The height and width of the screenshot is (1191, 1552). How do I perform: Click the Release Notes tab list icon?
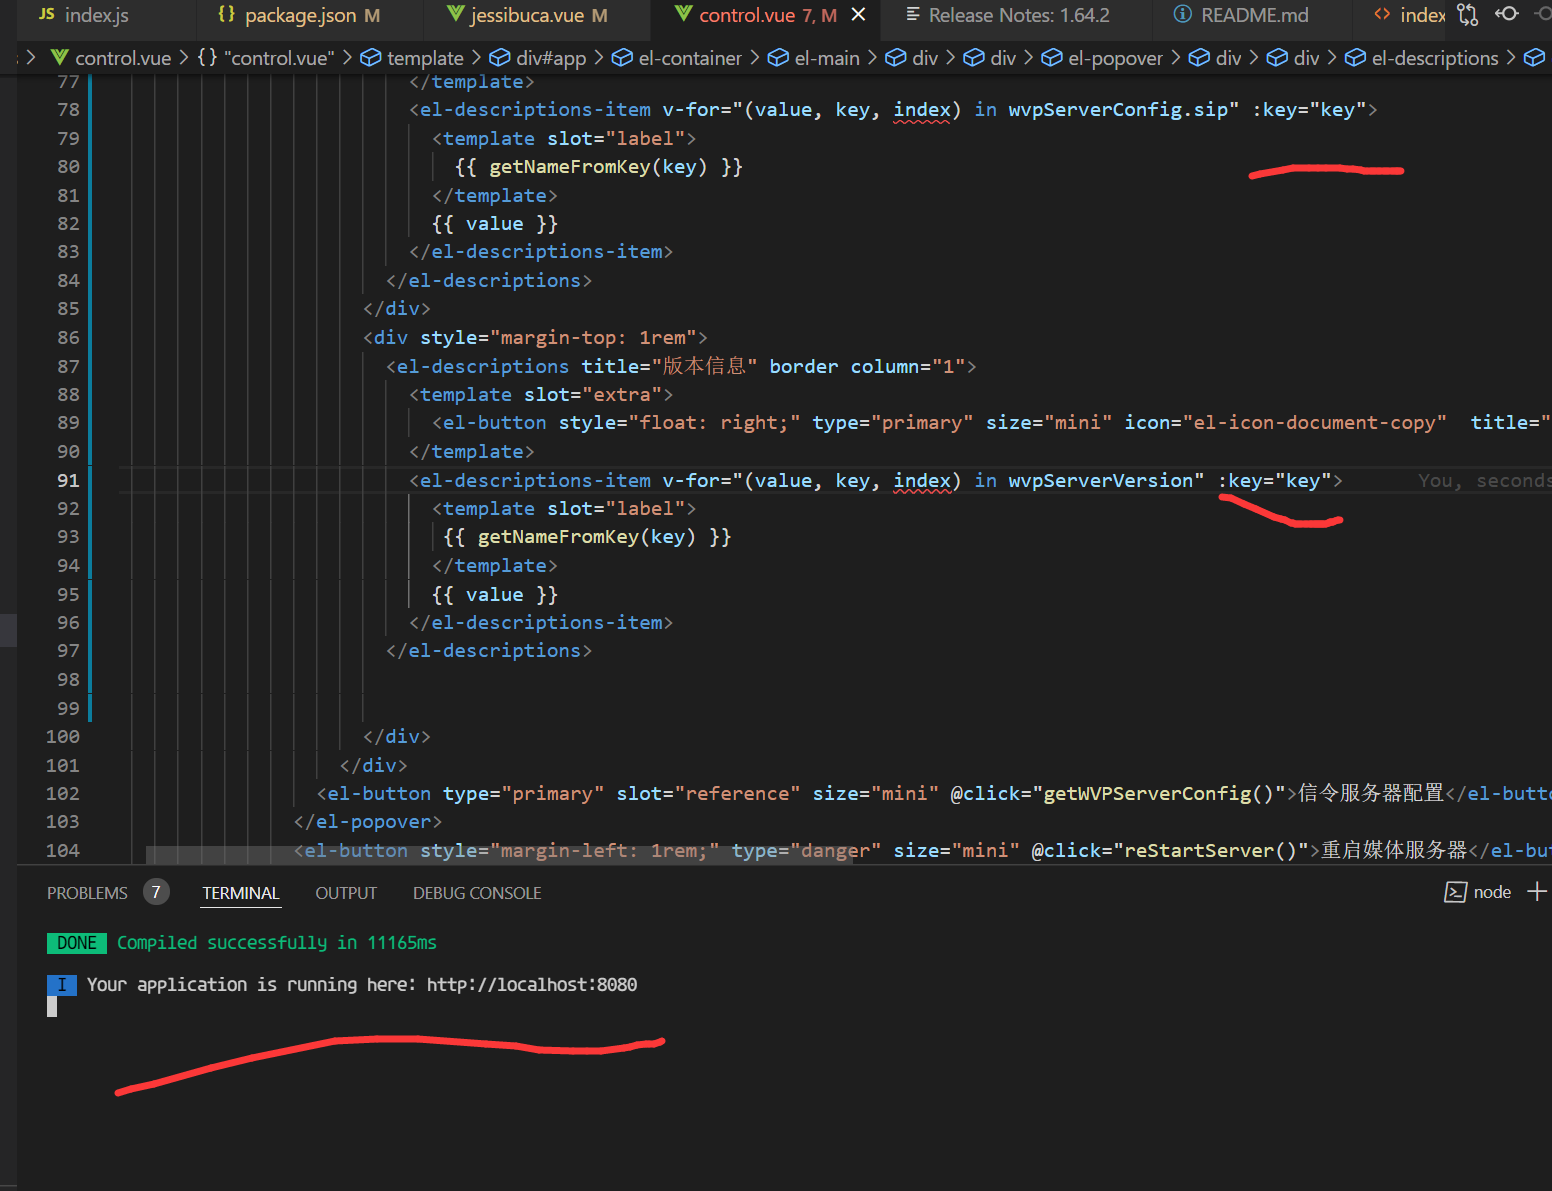click(913, 14)
